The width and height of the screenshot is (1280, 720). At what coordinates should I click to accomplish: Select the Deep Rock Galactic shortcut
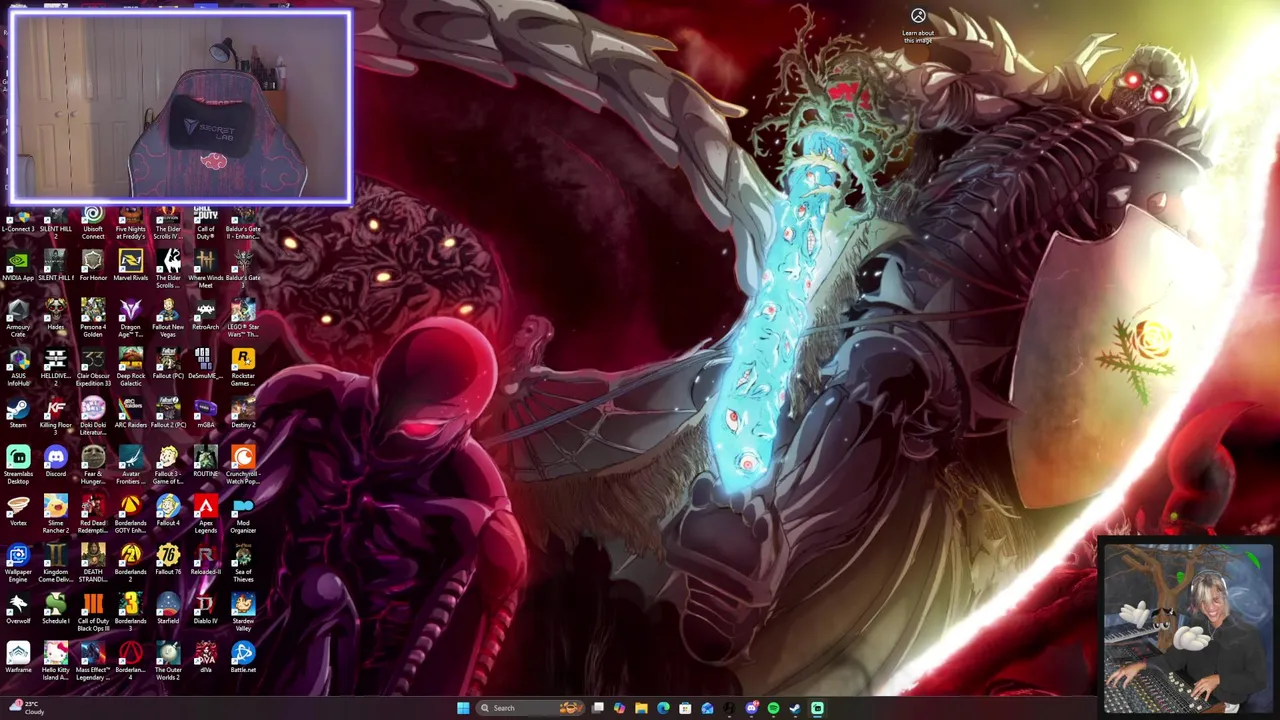click(130, 368)
